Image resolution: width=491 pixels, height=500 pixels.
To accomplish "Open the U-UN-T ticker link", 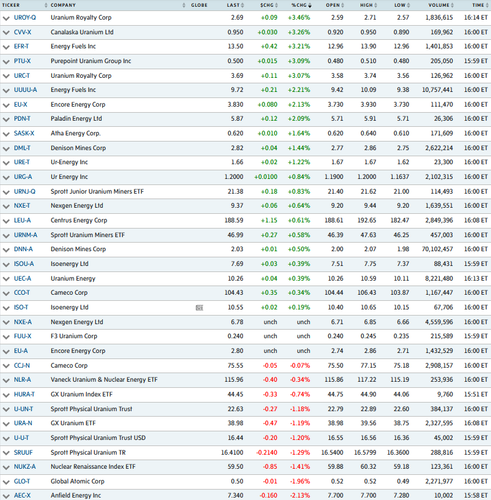I will coord(23,409).
